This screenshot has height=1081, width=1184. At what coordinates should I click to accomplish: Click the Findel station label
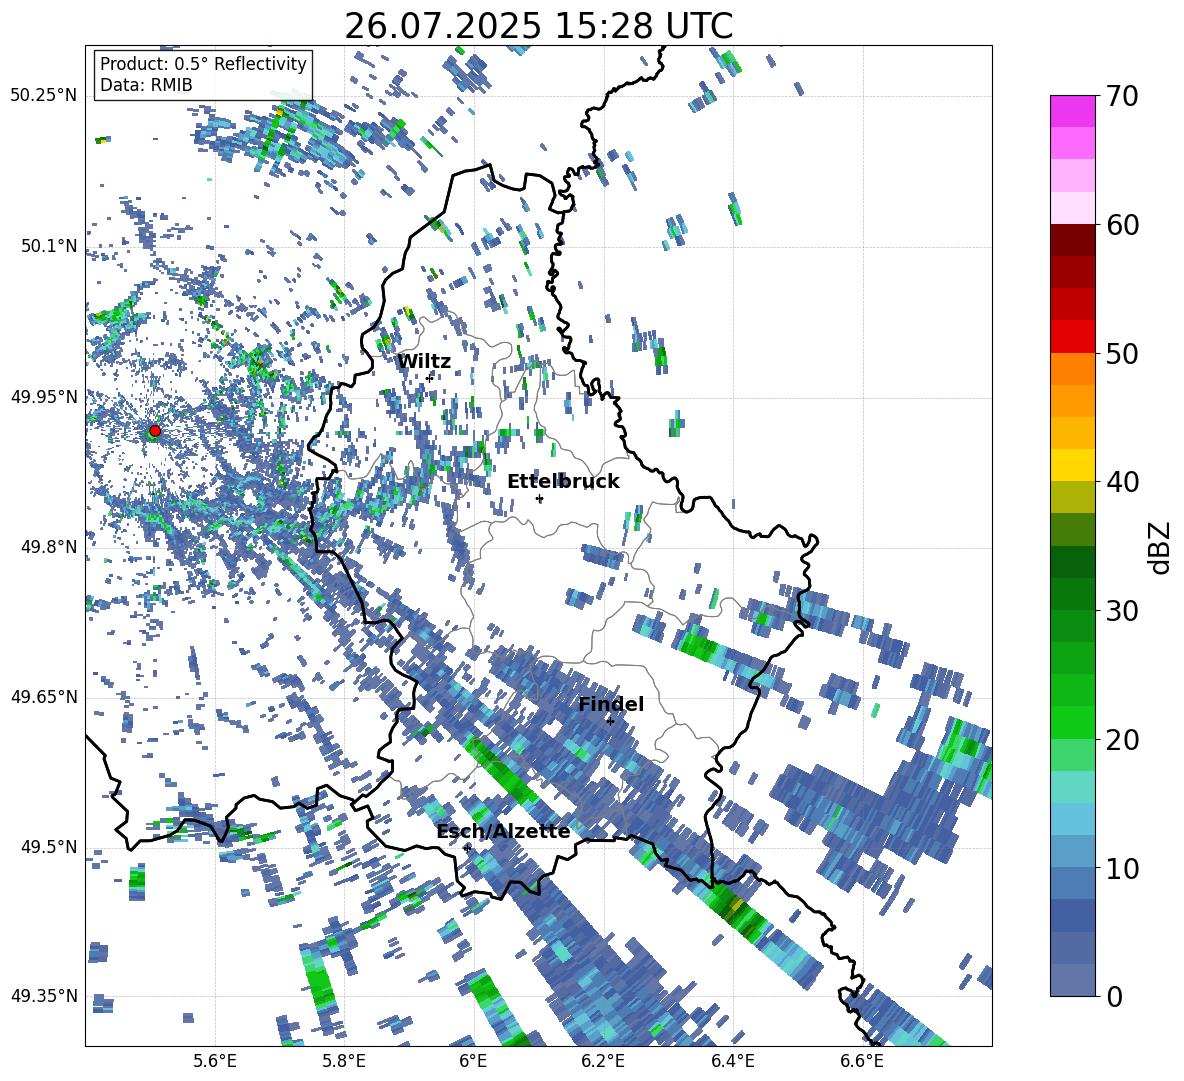pos(611,704)
